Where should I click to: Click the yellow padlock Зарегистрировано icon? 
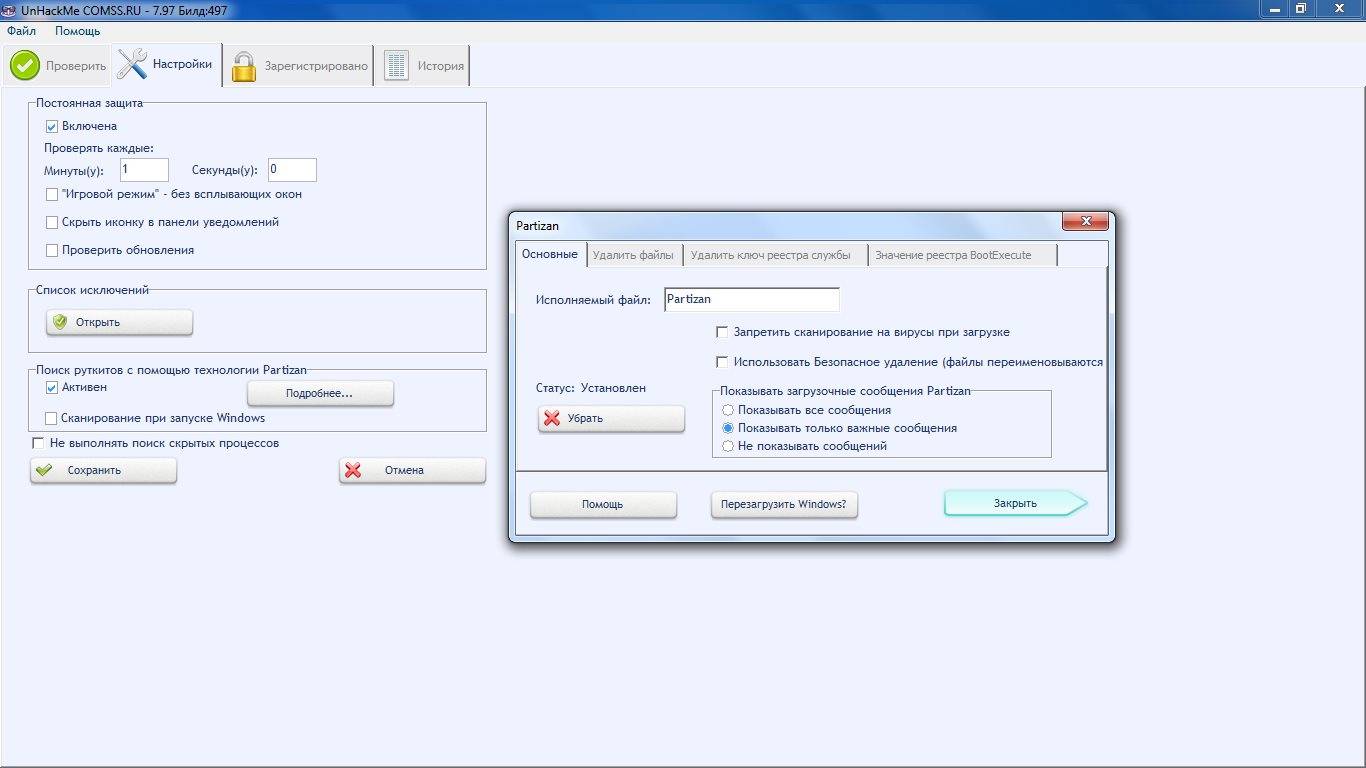click(243, 66)
